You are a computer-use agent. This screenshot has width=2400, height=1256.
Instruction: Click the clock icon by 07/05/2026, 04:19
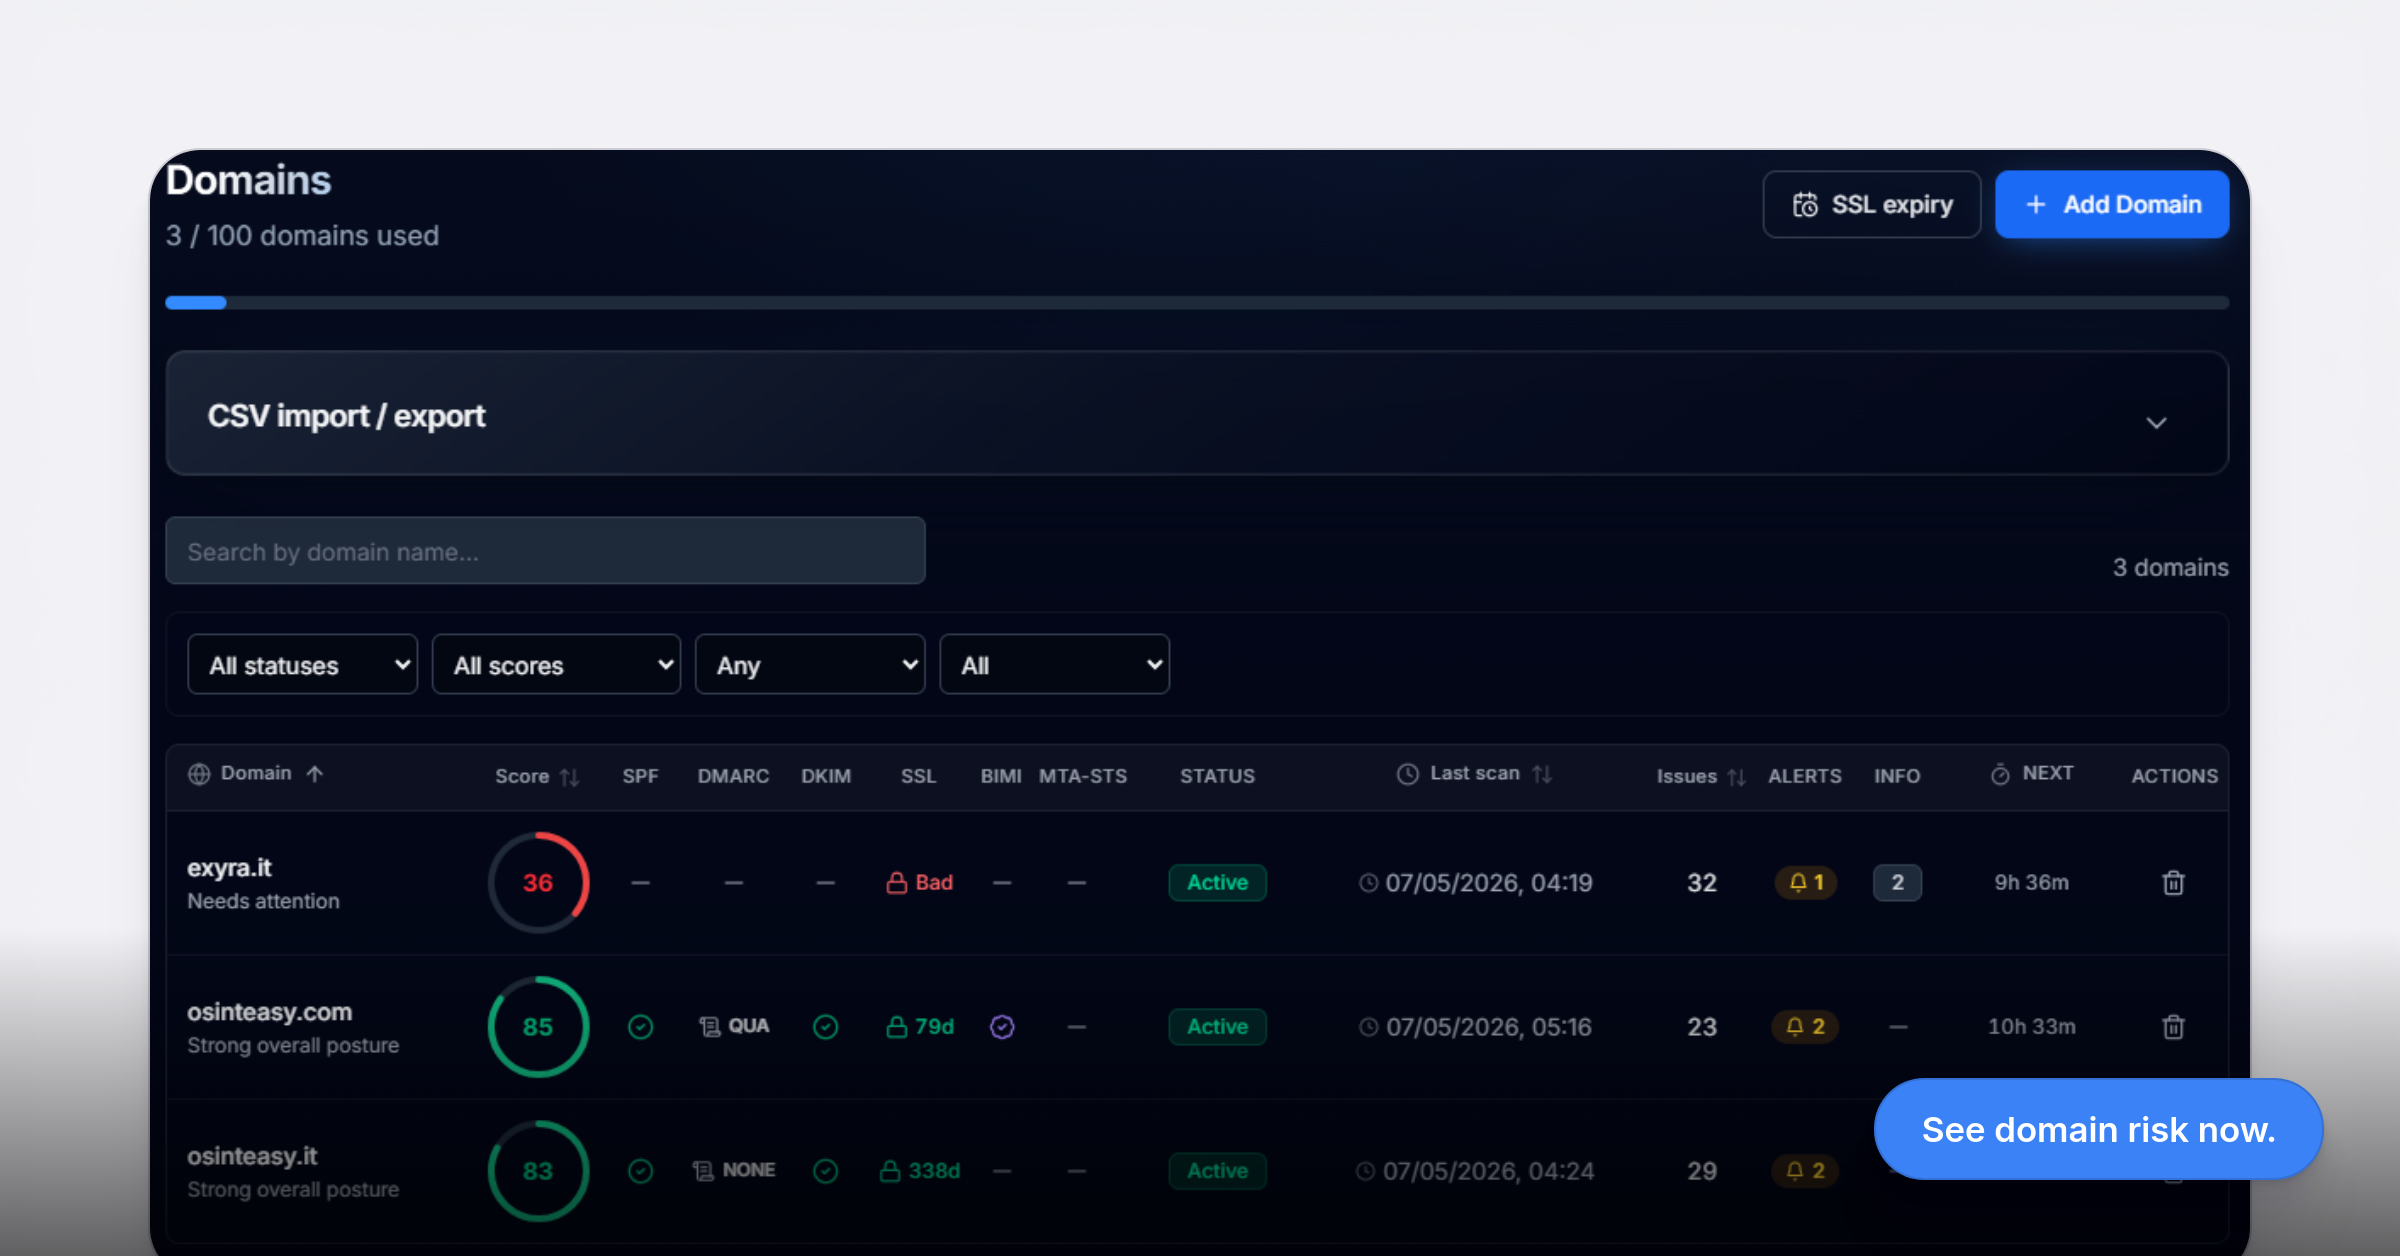(1369, 883)
